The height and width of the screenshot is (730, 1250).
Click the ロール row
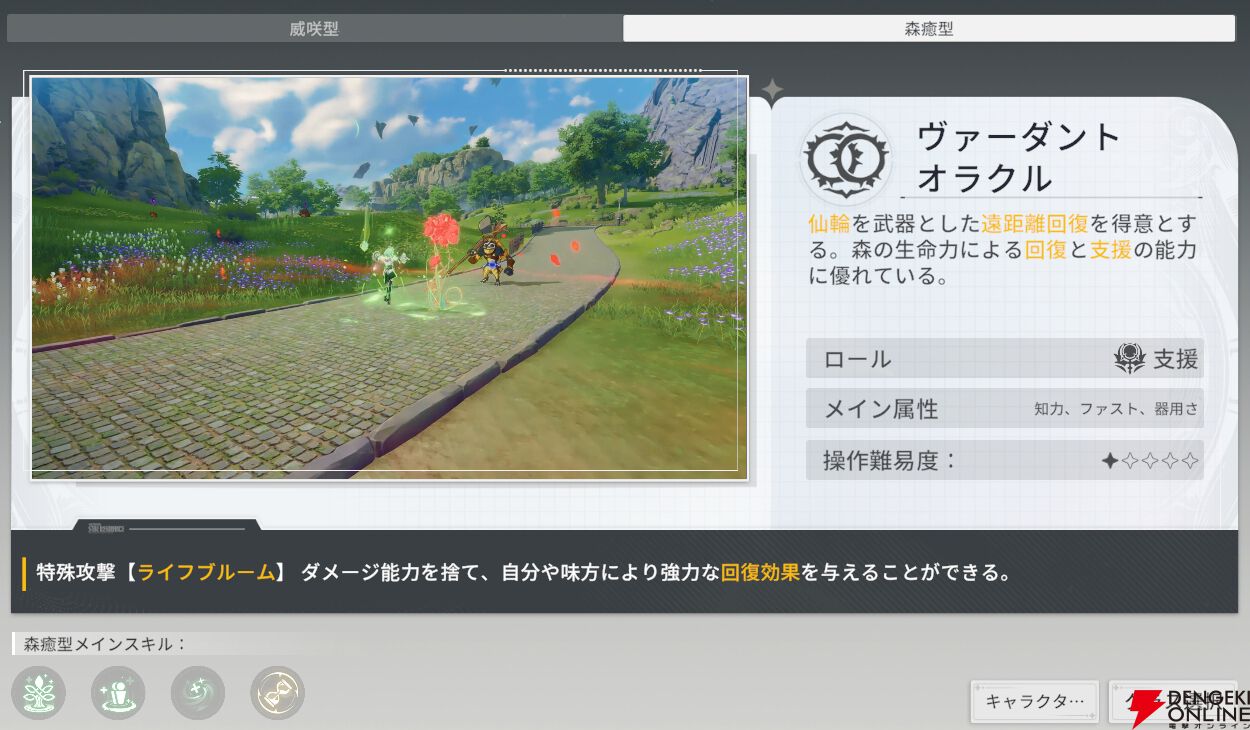click(x=1004, y=359)
